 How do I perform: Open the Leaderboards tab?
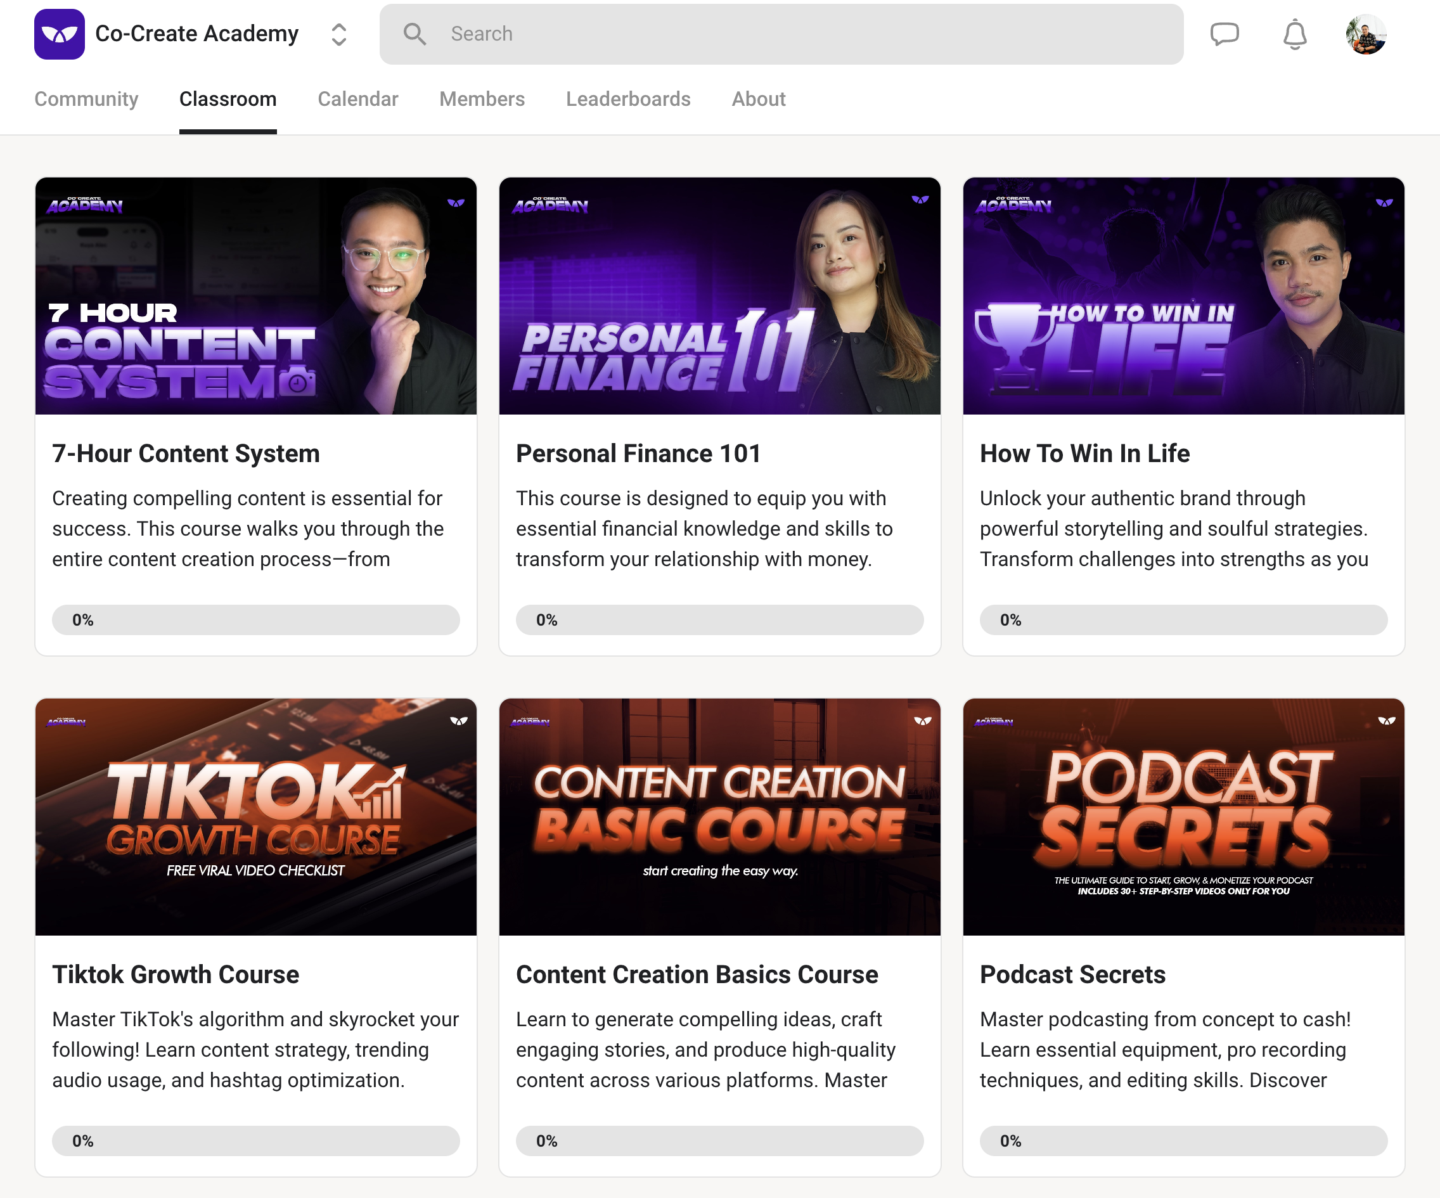click(628, 99)
